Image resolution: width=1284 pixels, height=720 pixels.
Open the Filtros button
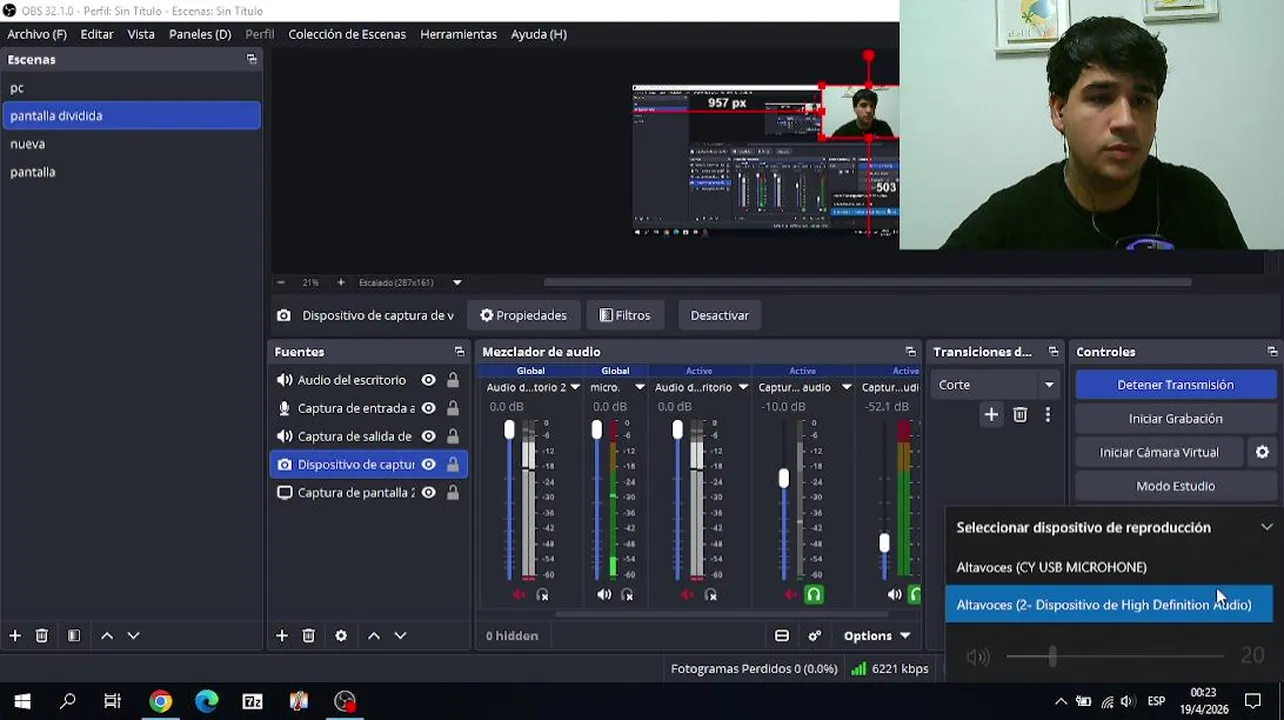625,315
